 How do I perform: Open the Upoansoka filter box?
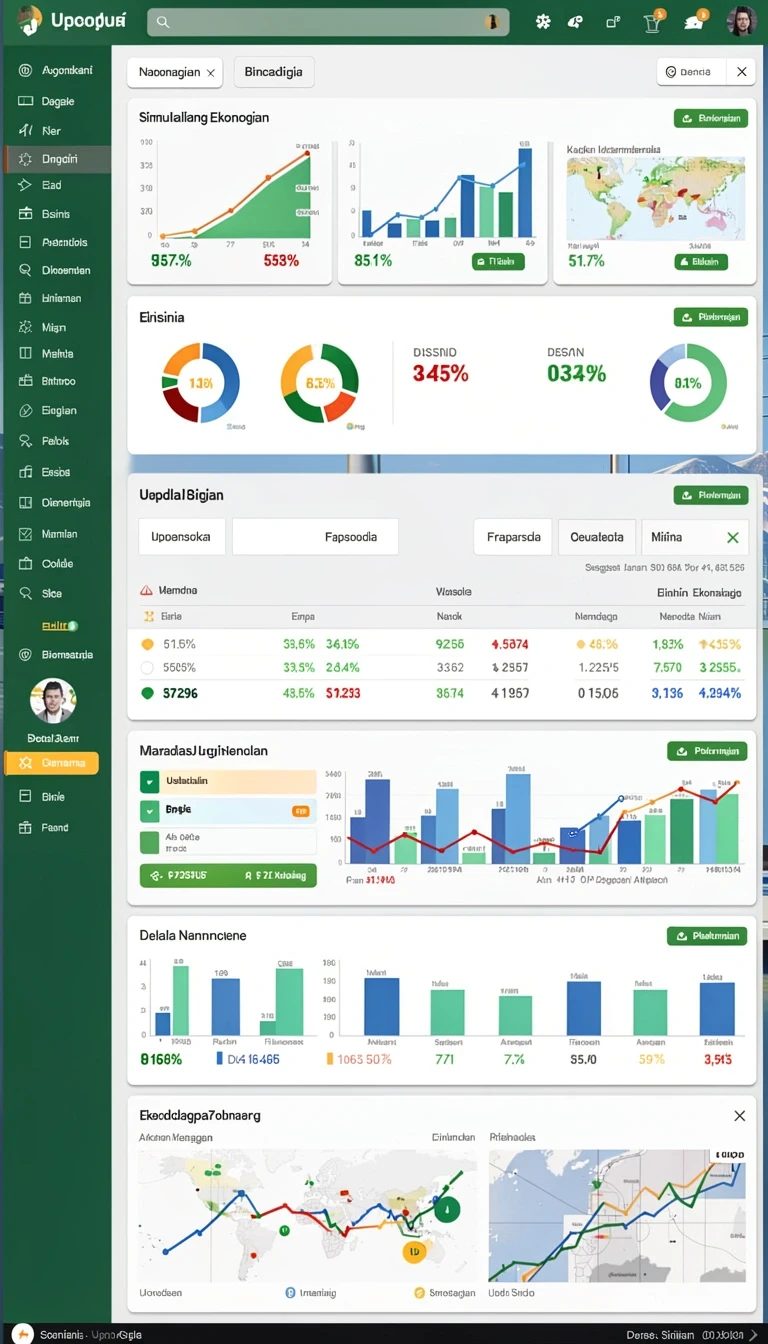point(181,537)
